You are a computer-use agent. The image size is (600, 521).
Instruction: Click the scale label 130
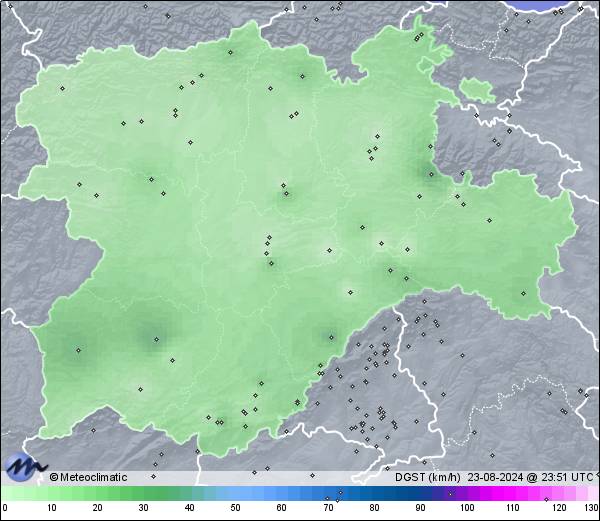592,508
